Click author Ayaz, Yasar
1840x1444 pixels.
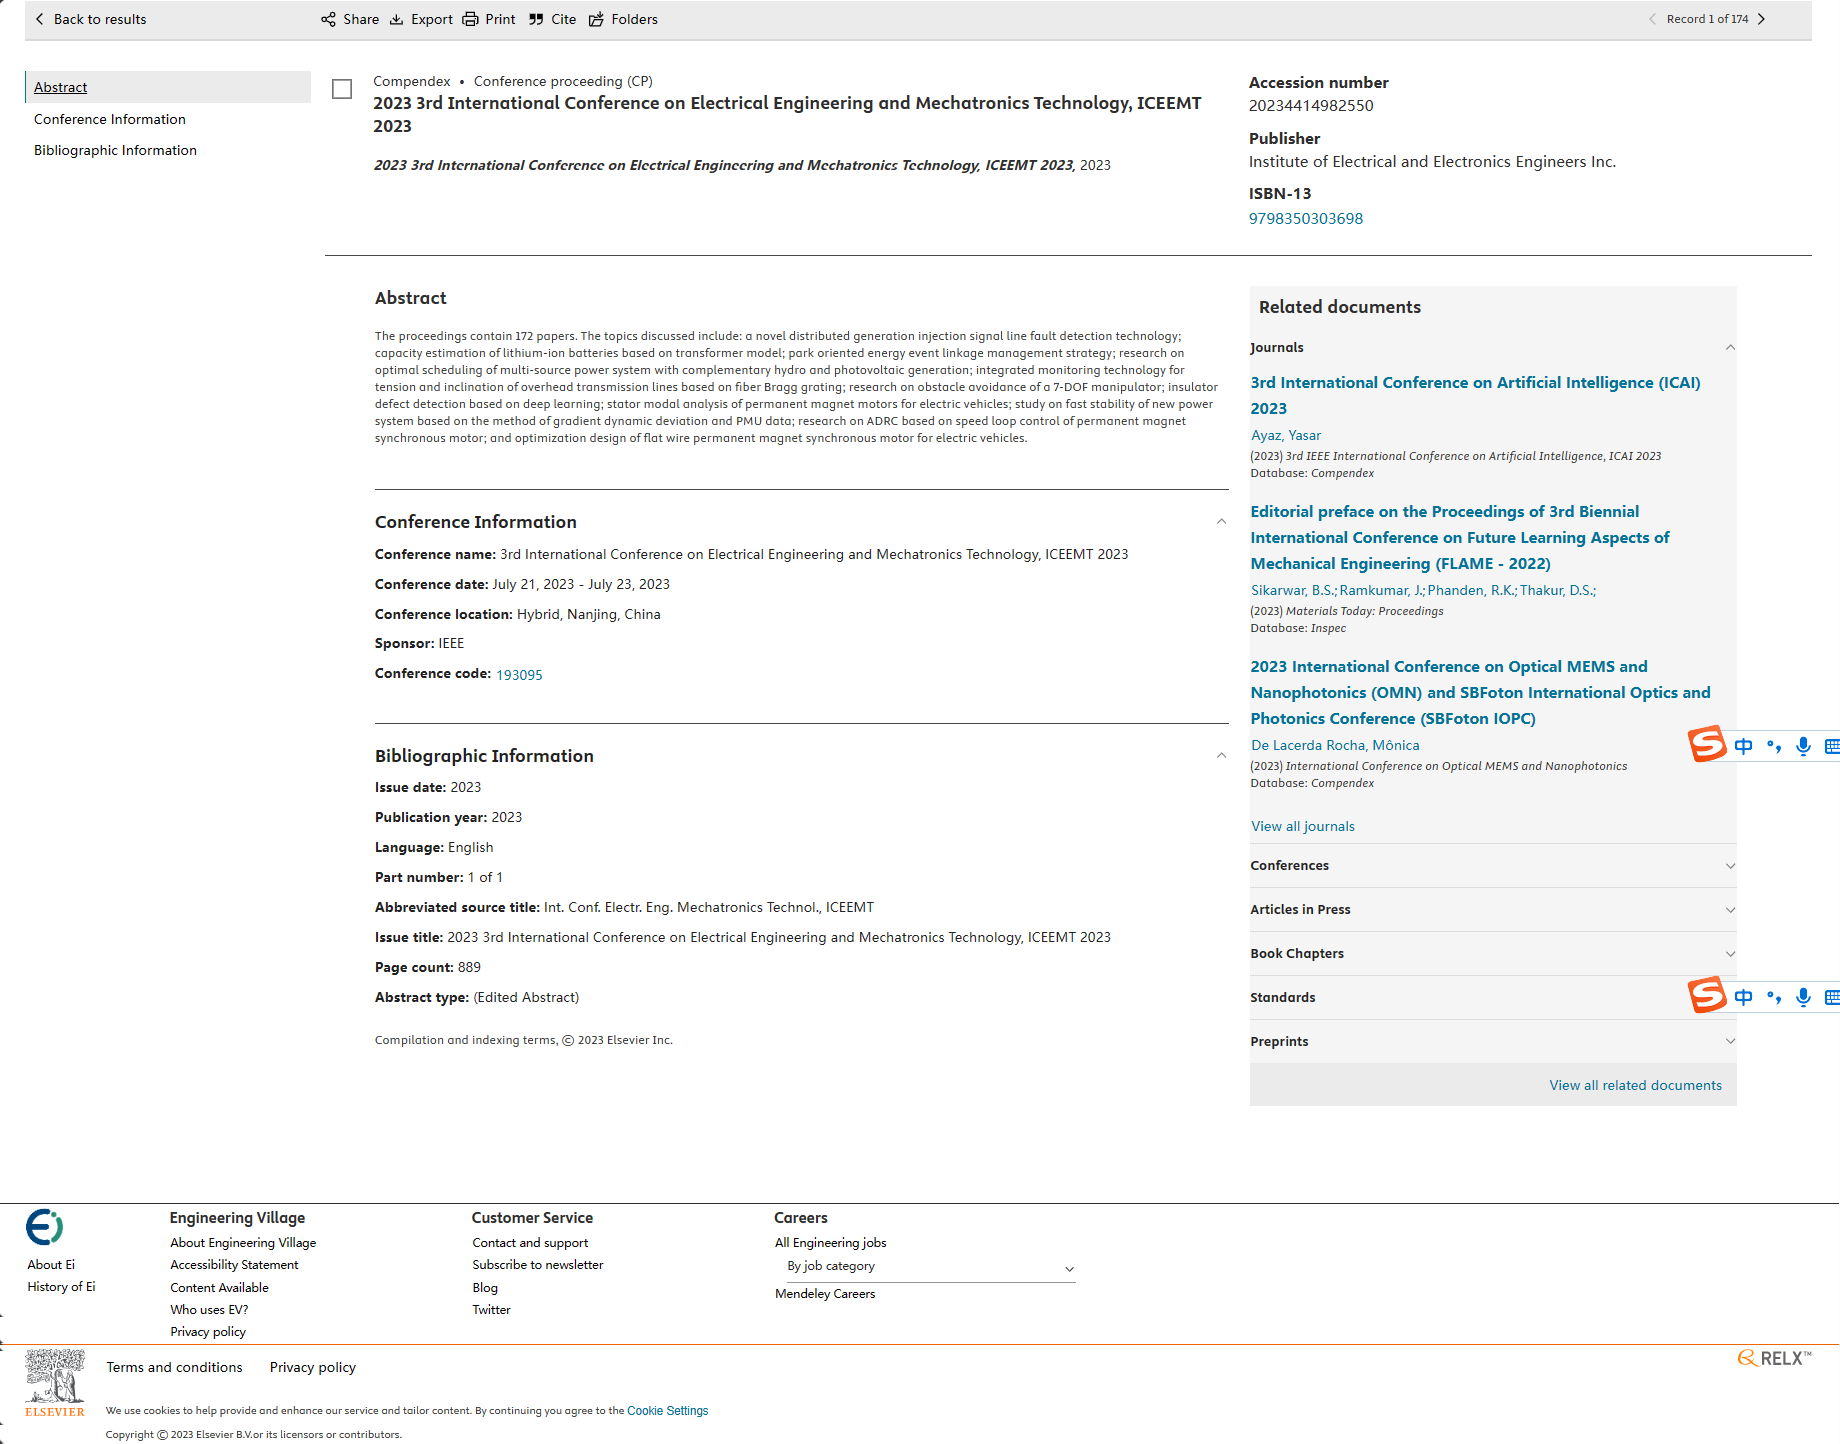click(1286, 435)
